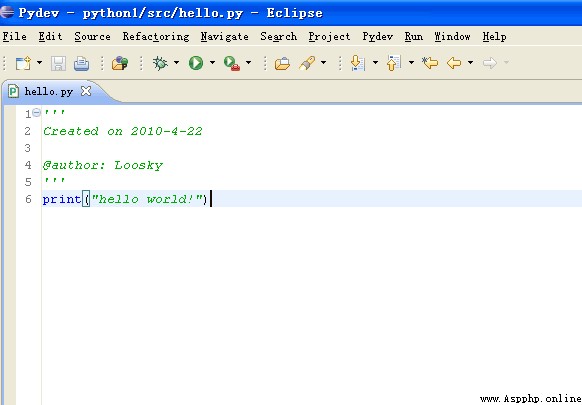Click the Open folder icon
Image resolution: width=582 pixels, height=405 pixels.
(x=282, y=63)
